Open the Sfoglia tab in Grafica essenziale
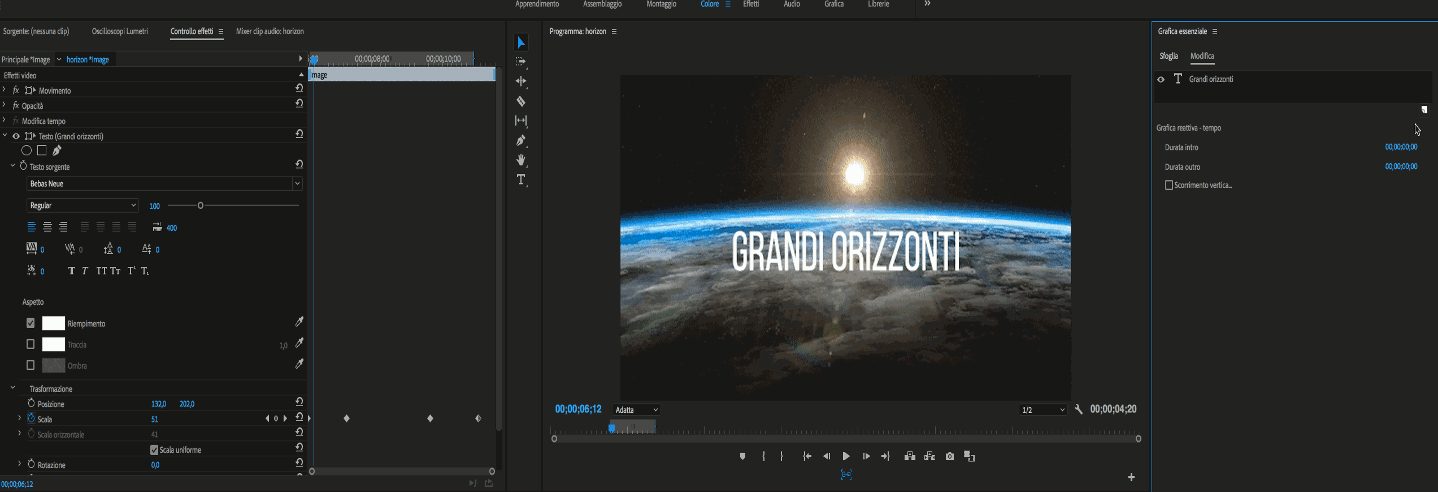Screen dimensions: 1438x492 1168,56
